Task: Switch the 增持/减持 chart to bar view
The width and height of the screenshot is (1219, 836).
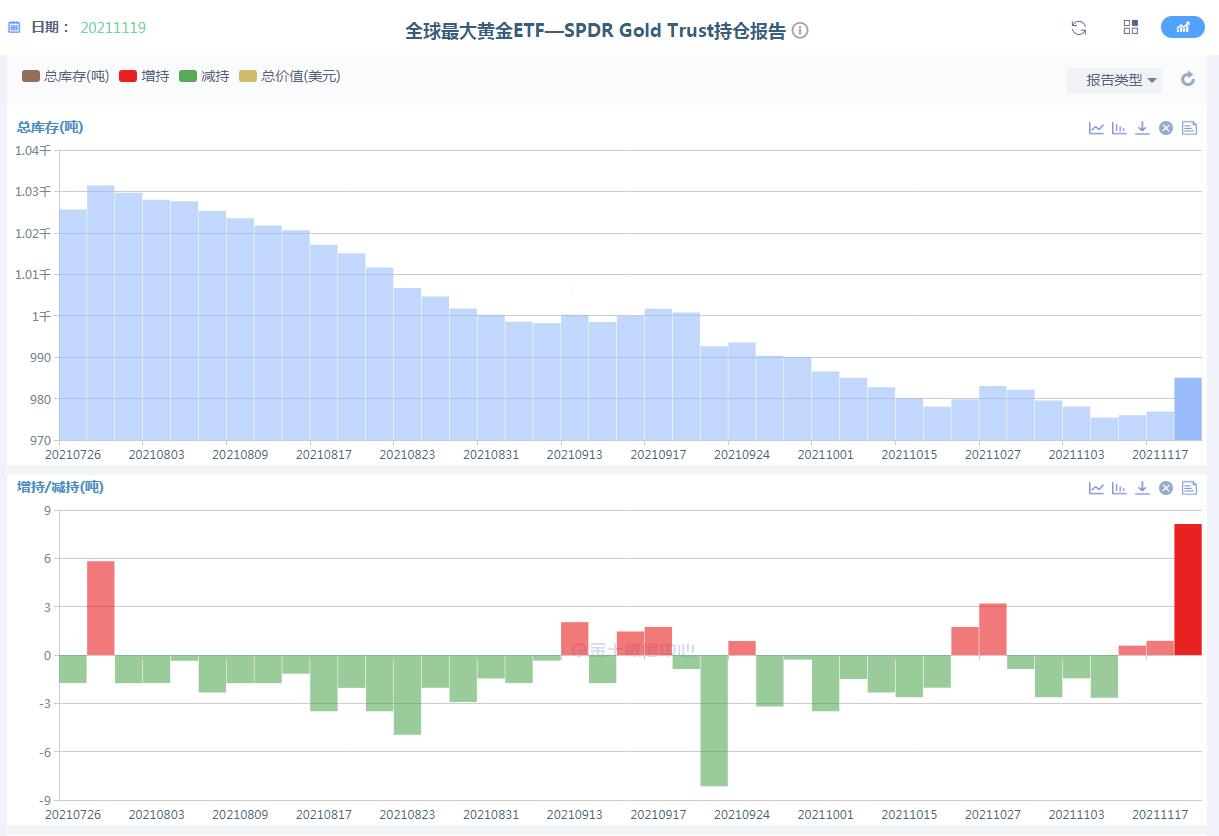Action: [x=1119, y=488]
